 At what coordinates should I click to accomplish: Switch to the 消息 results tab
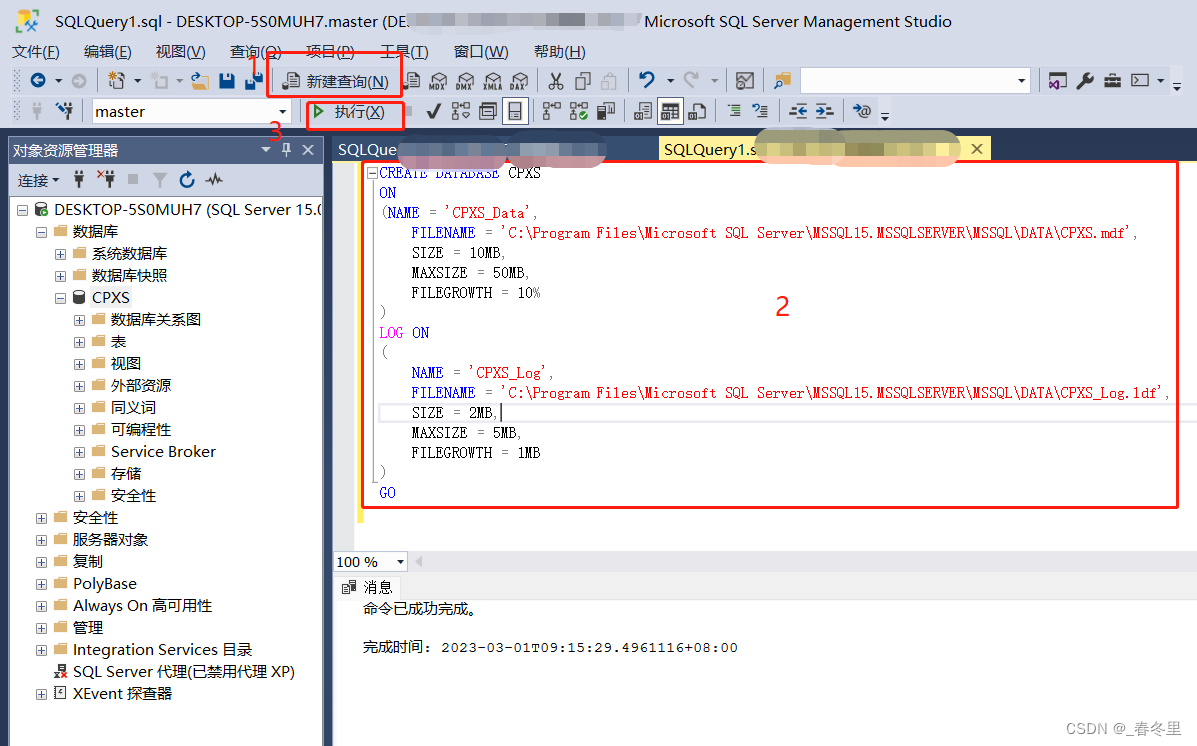367,586
